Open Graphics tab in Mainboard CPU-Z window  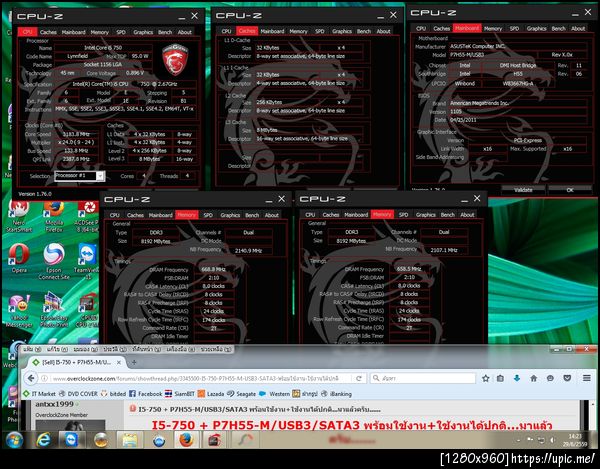[x=536, y=29]
